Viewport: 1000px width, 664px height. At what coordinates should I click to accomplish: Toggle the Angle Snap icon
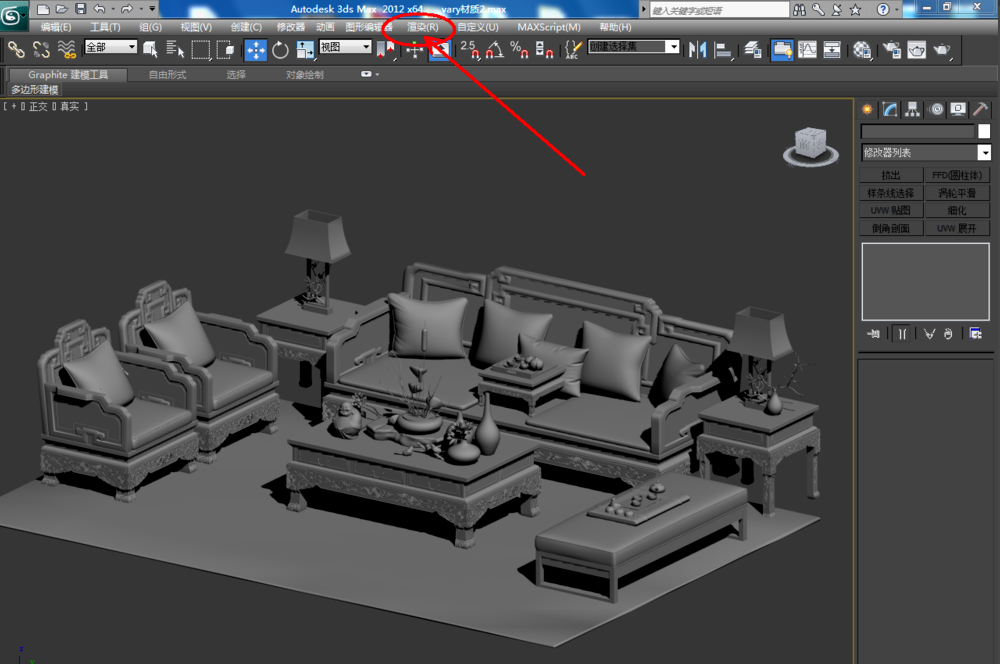click(x=495, y=49)
